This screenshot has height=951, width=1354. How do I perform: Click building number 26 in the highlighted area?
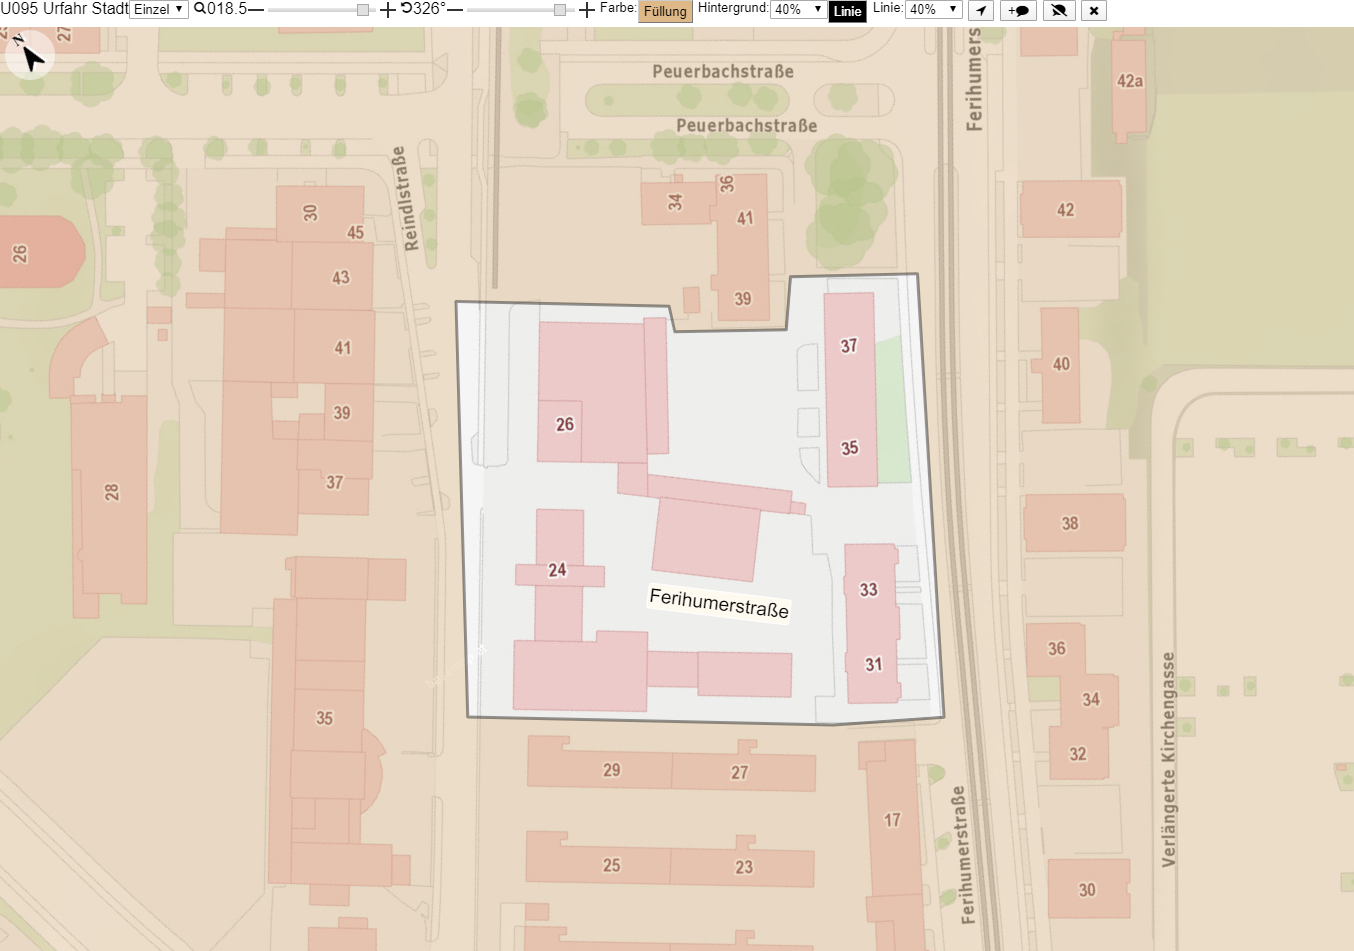pyautogui.click(x=565, y=424)
